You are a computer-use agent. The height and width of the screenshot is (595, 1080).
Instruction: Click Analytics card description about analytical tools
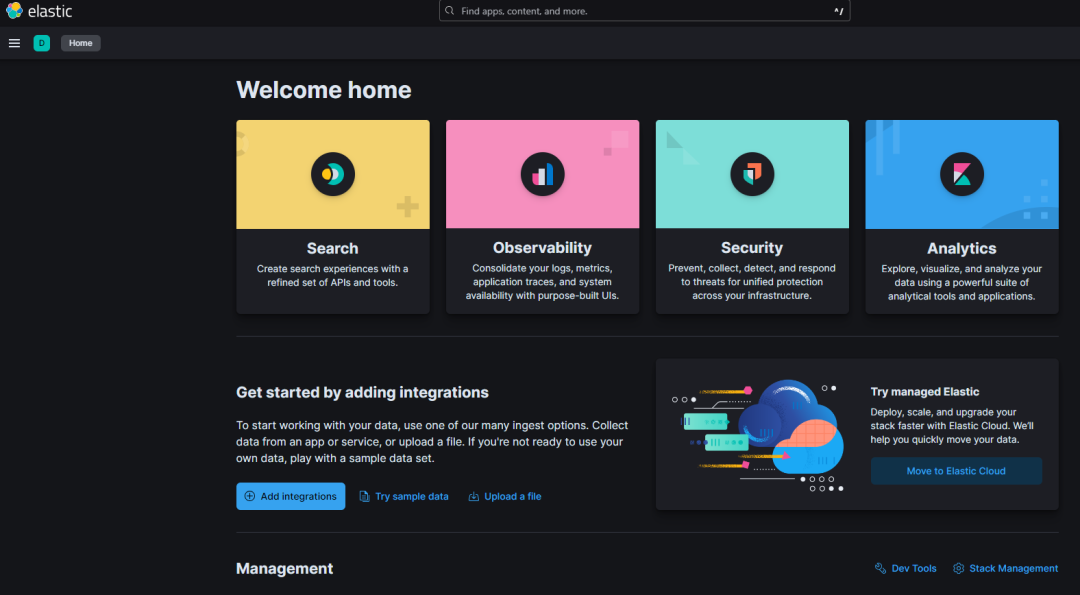[x=962, y=282]
